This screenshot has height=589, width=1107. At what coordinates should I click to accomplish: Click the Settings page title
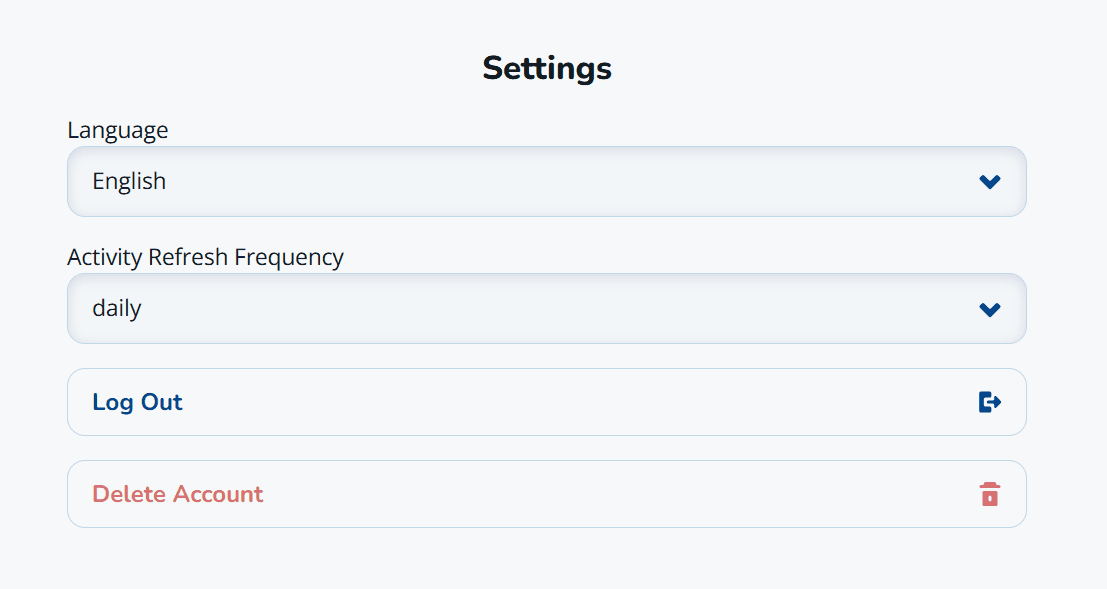547,68
